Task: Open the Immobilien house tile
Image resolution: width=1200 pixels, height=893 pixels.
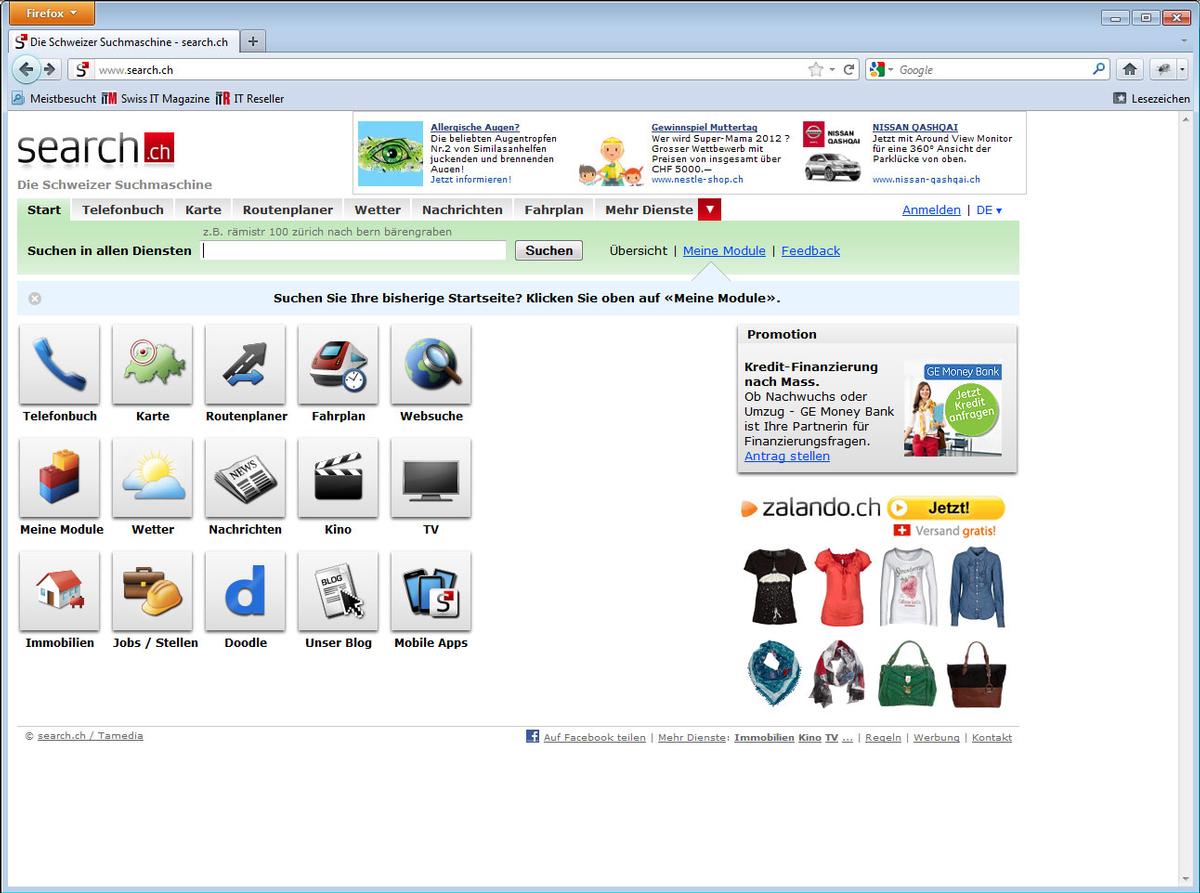Action: [59, 591]
